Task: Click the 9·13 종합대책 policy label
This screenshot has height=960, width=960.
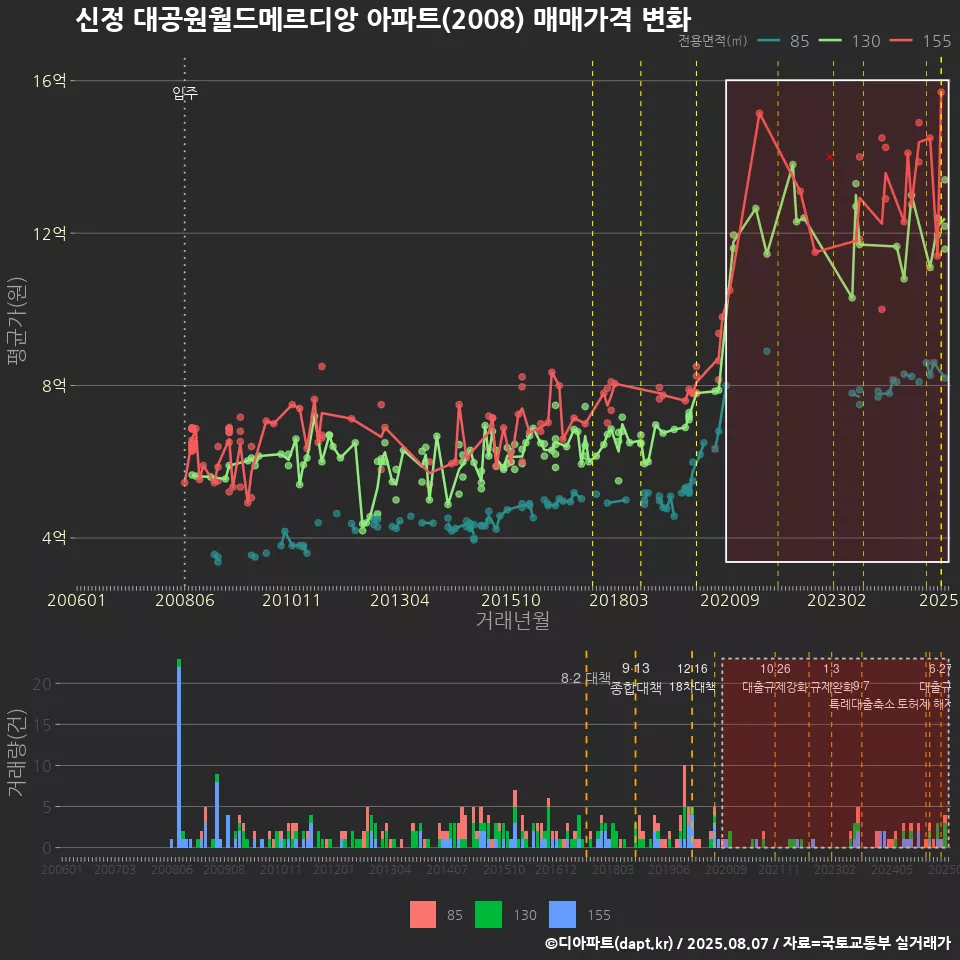Action: (x=636, y=678)
